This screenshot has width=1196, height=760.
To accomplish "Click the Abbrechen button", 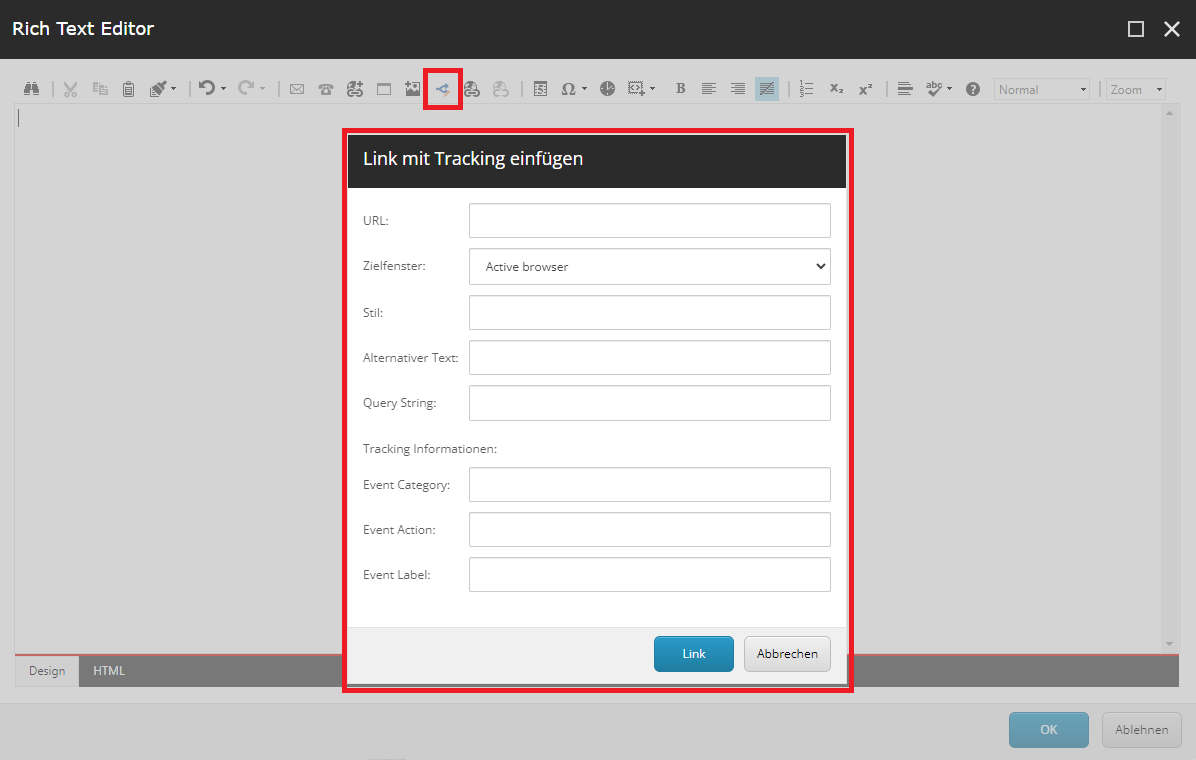I will coord(787,654).
